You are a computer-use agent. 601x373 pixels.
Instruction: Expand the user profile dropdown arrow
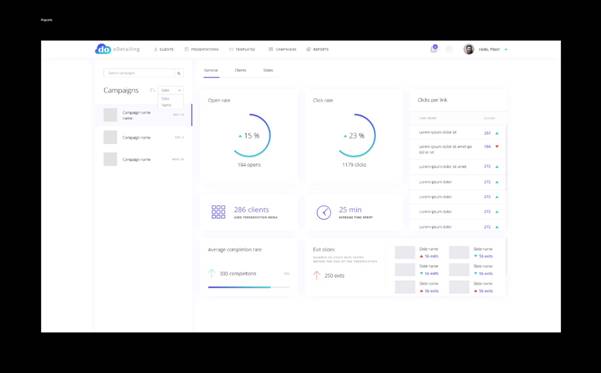506,49
